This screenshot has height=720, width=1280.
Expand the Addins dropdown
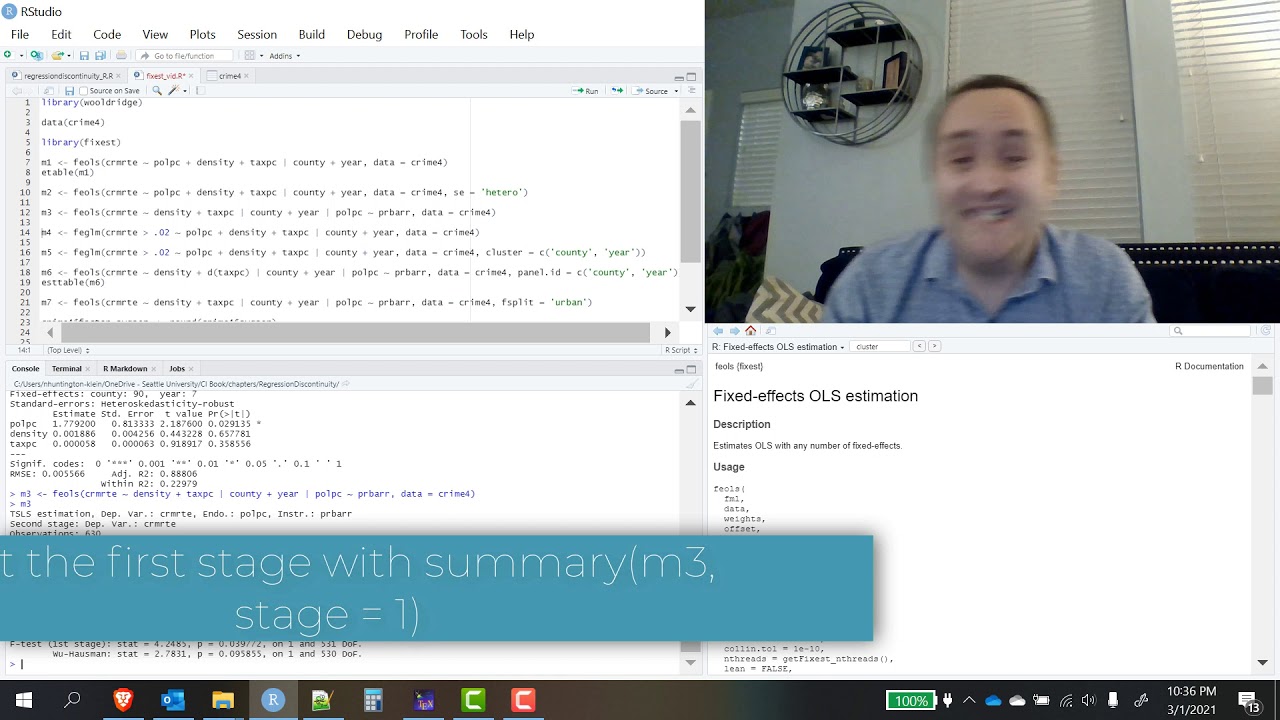[284, 56]
